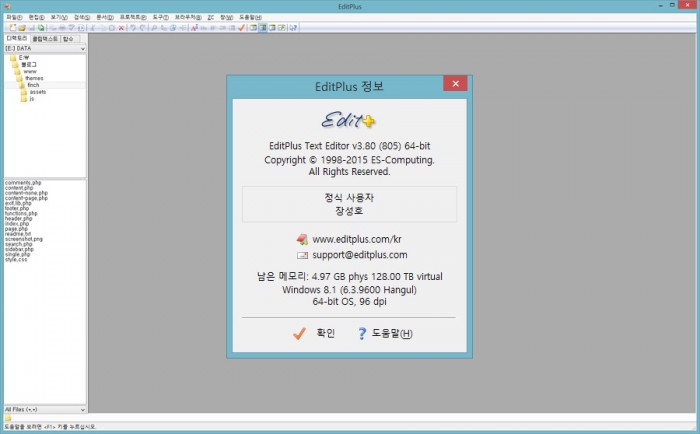Switch to the 클립텍스트 tab
The image size is (700, 434).
(x=45, y=39)
